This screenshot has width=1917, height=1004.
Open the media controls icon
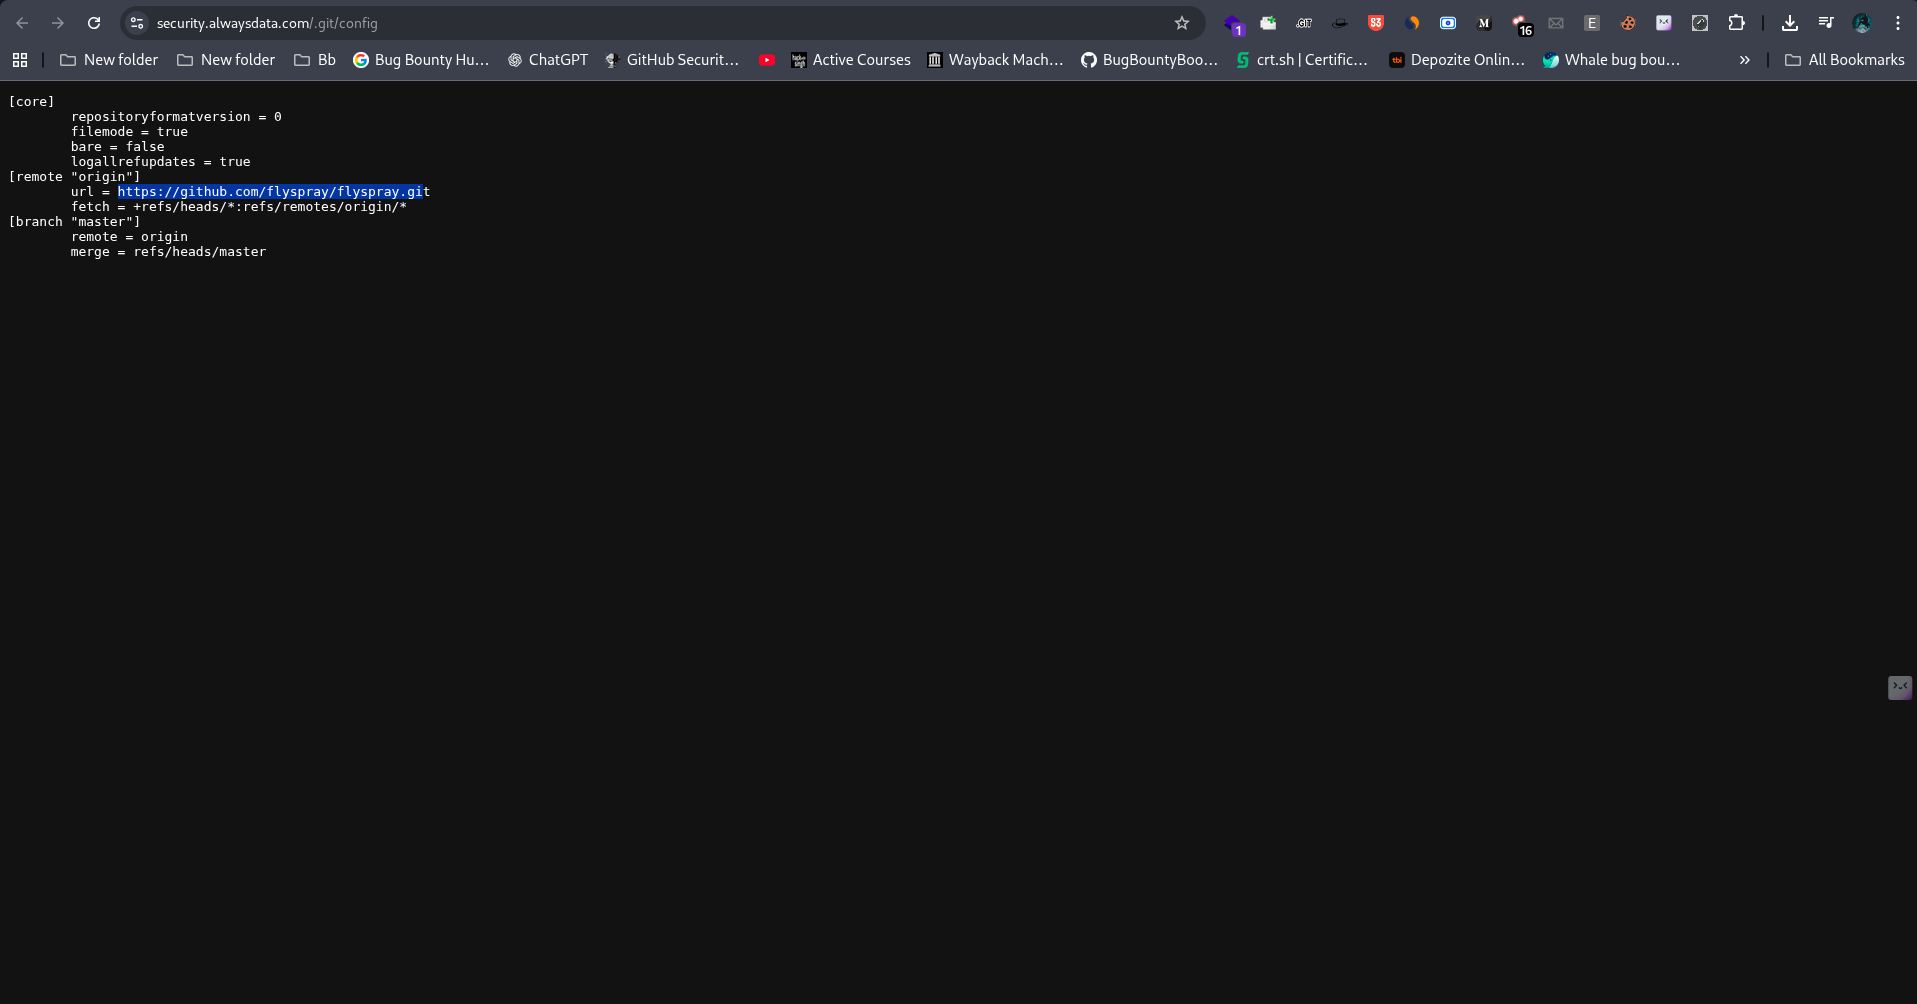tap(1826, 23)
